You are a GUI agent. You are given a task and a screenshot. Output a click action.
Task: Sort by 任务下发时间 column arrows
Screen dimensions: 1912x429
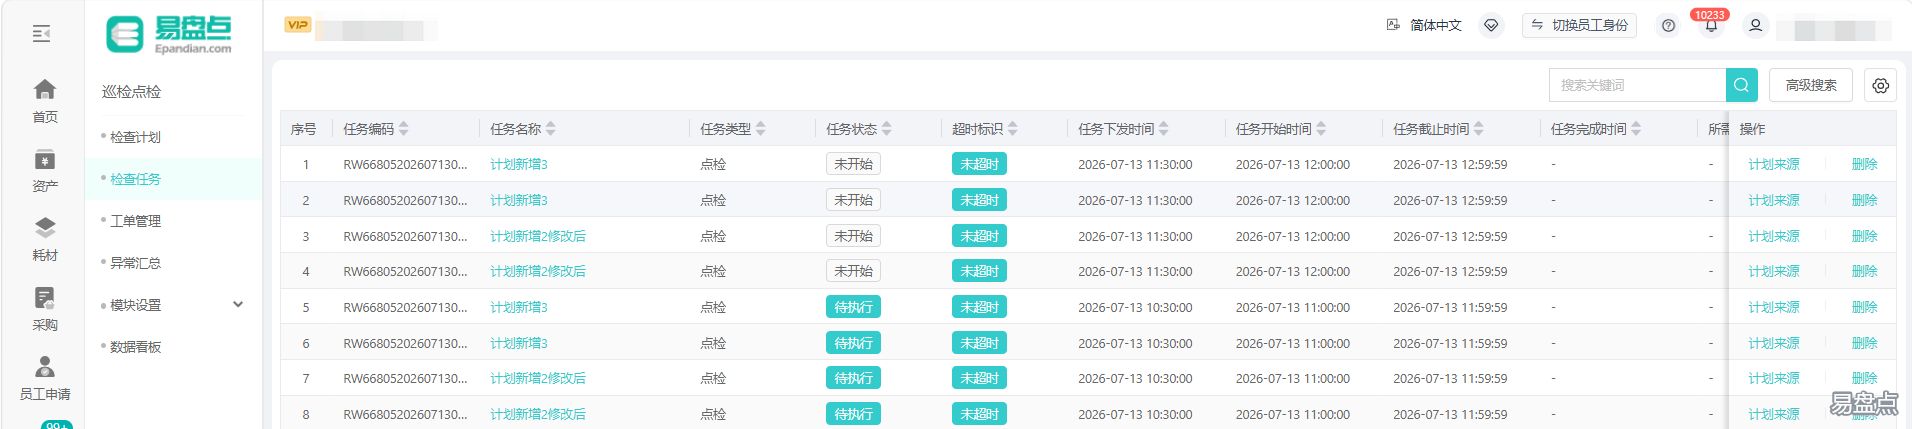1163,129
